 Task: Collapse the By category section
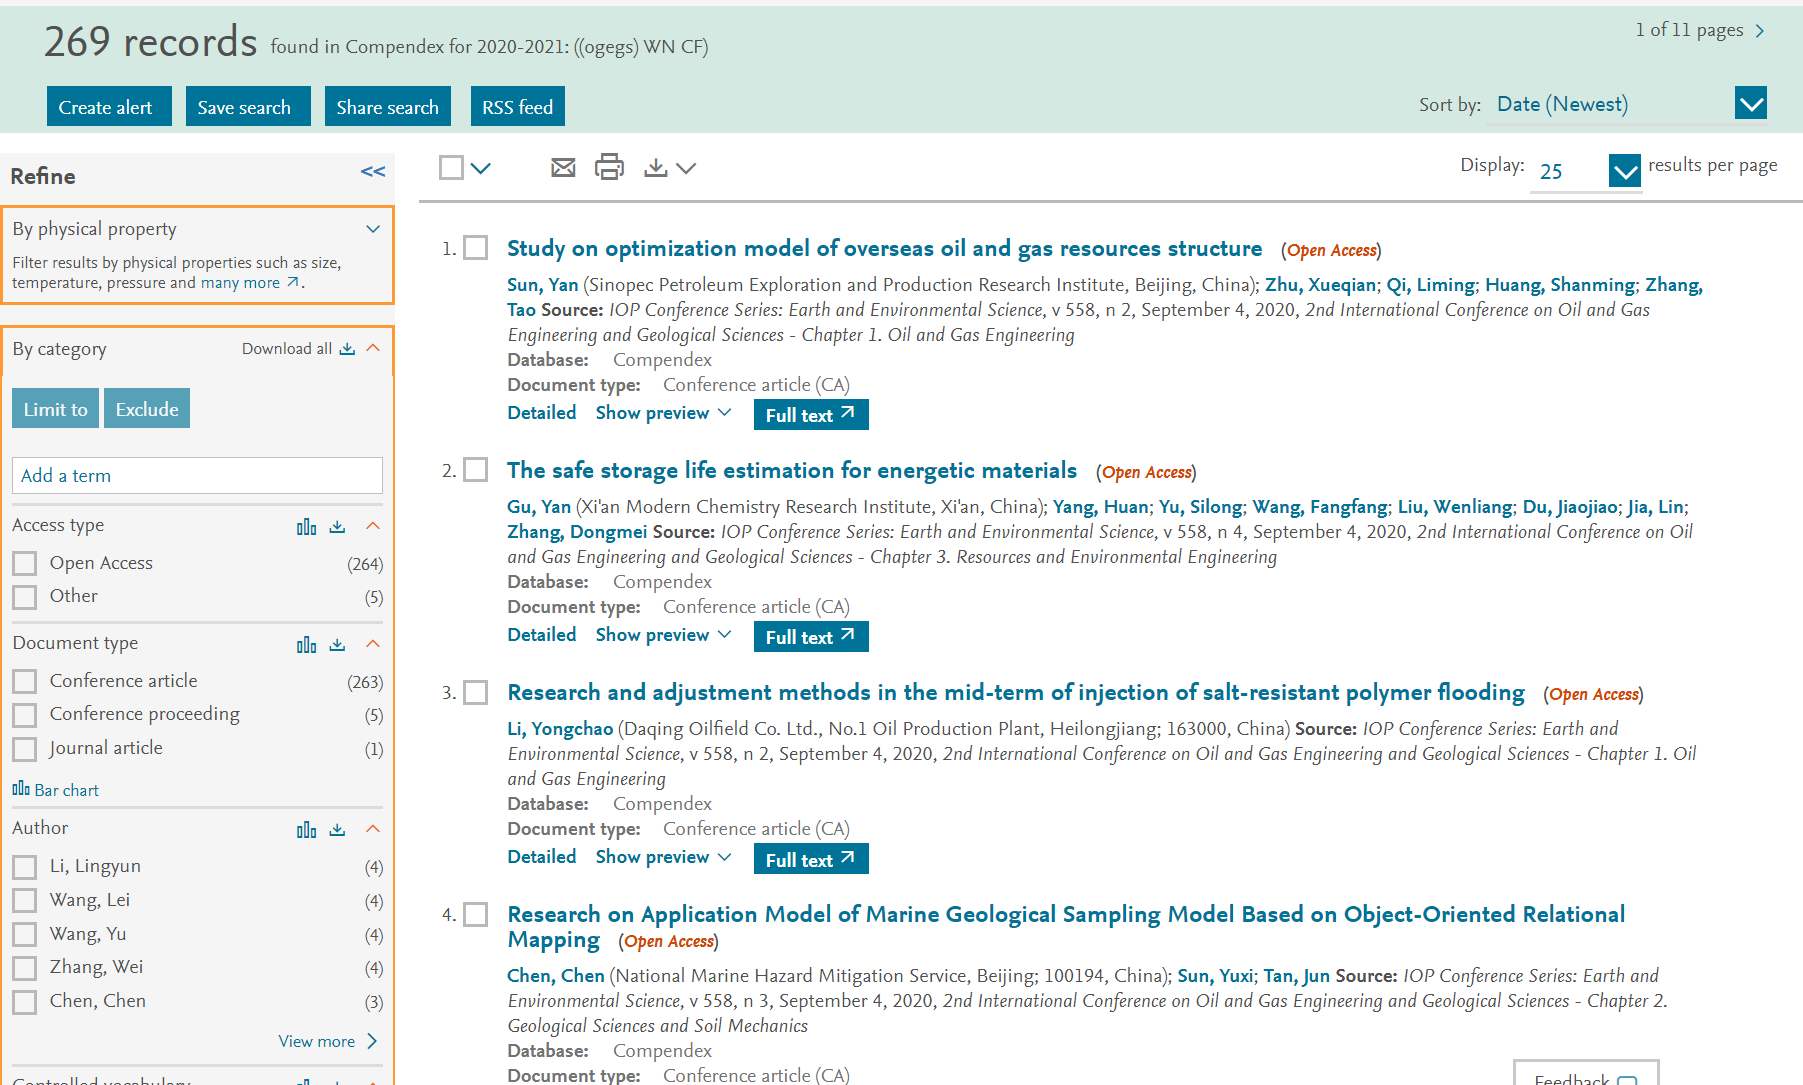[x=374, y=348]
